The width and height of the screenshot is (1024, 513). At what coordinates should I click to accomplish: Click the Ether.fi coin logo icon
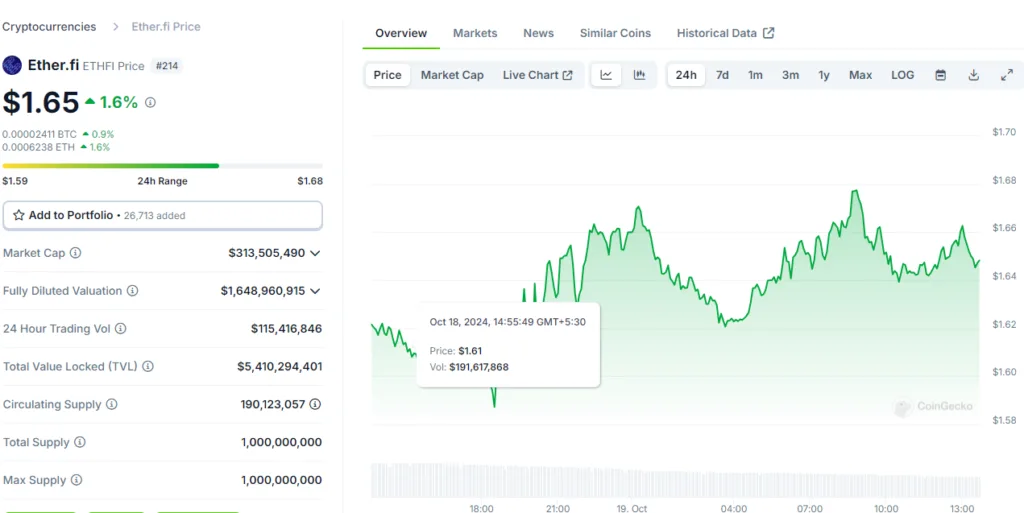[x=12, y=65]
